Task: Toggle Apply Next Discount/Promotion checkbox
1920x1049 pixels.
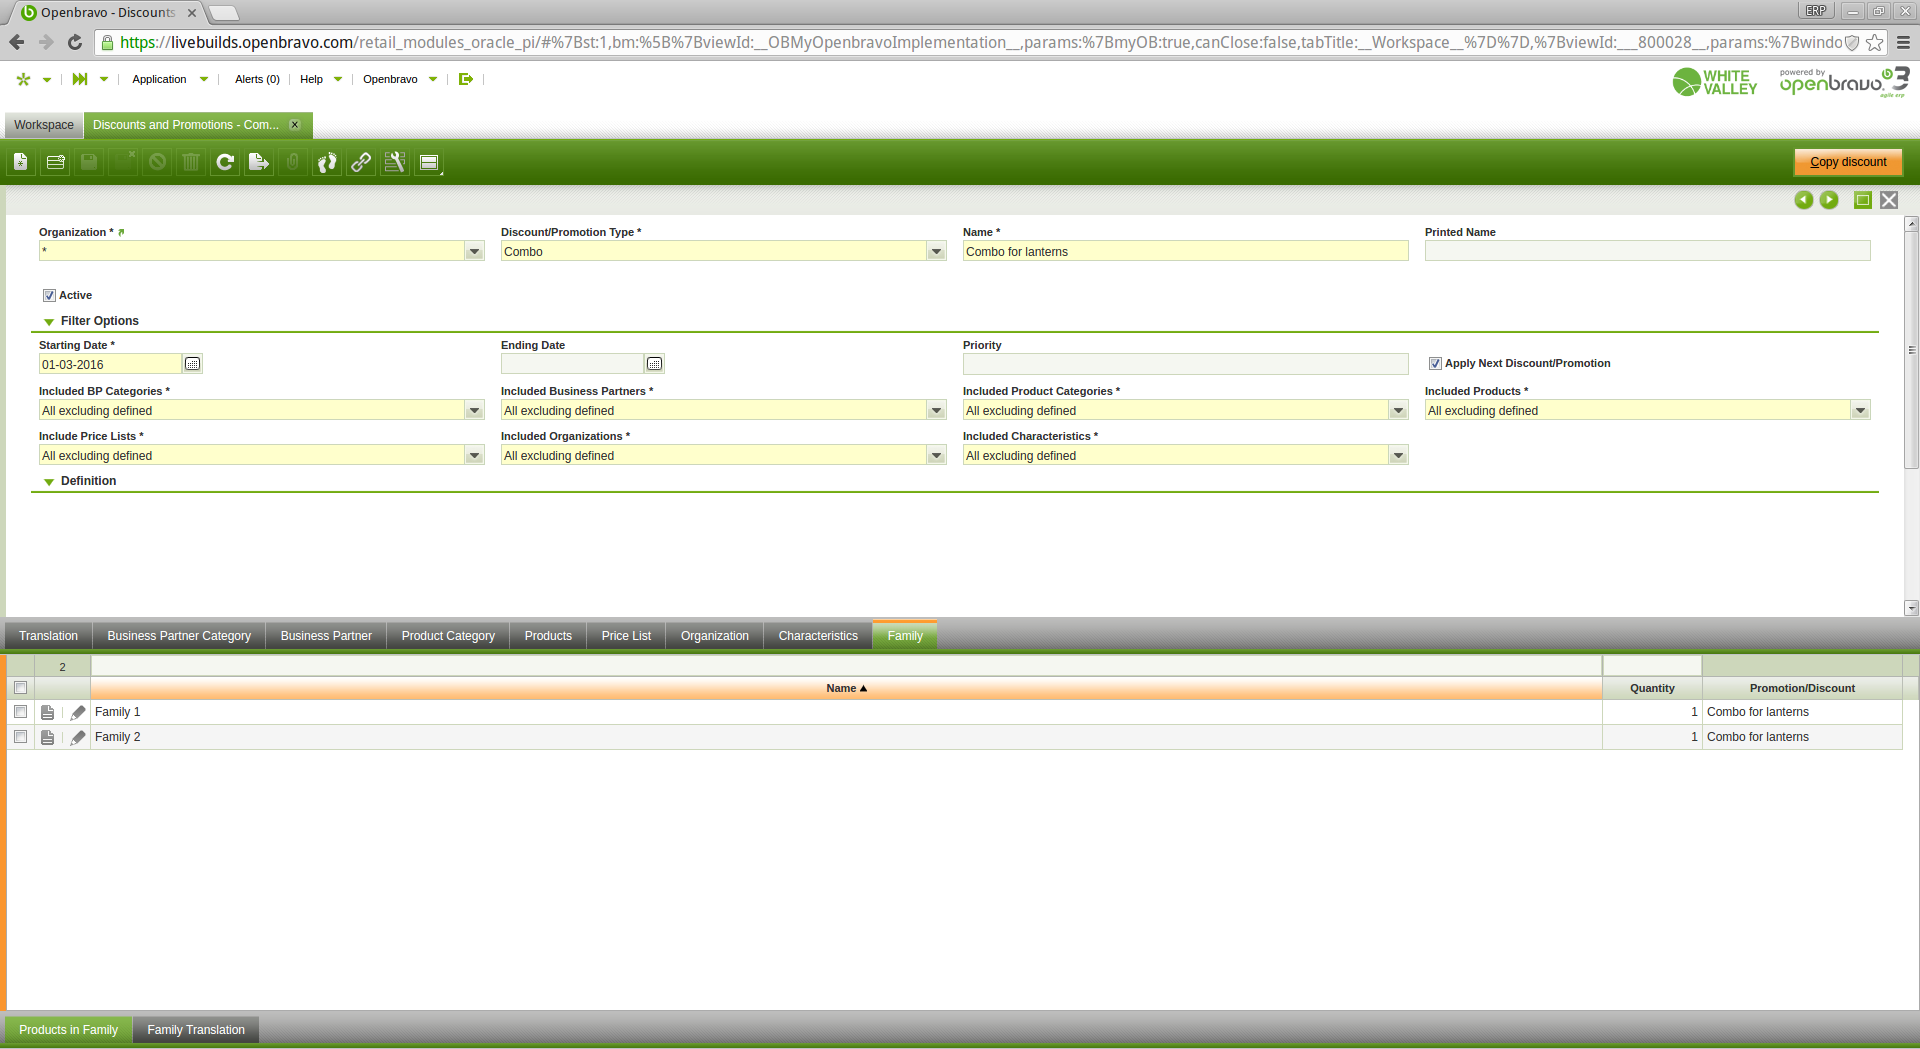Action: (x=1435, y=363)
